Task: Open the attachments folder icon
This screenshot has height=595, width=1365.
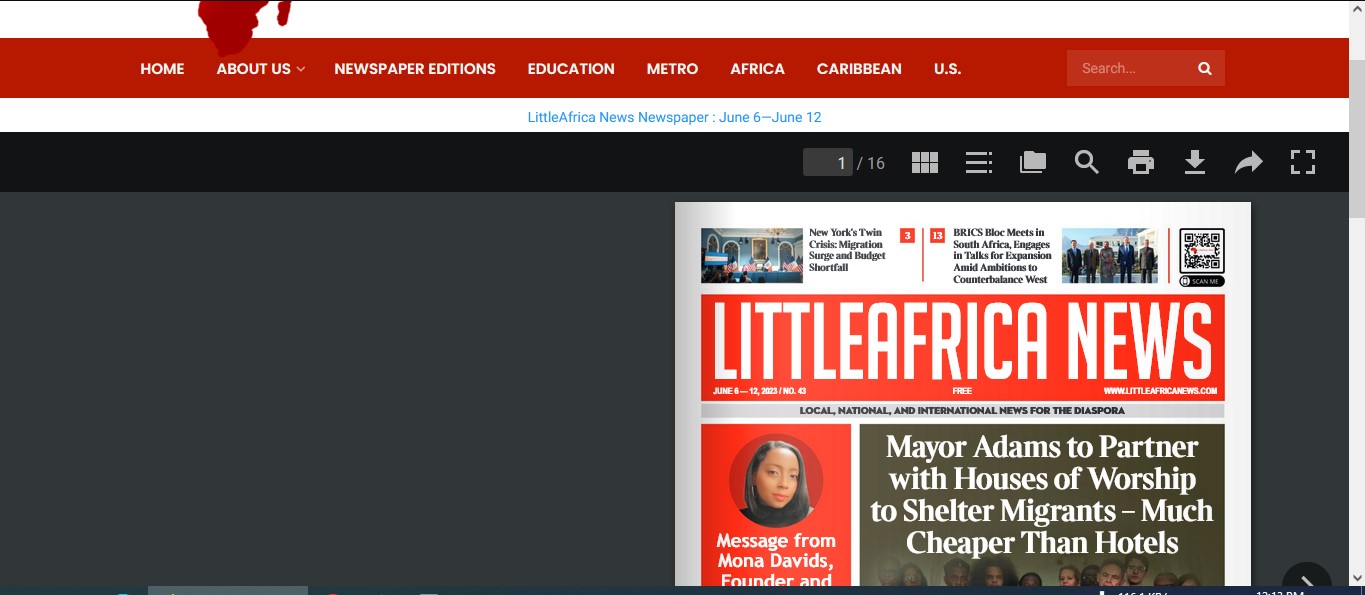Action: click(x=1033, y=162)
